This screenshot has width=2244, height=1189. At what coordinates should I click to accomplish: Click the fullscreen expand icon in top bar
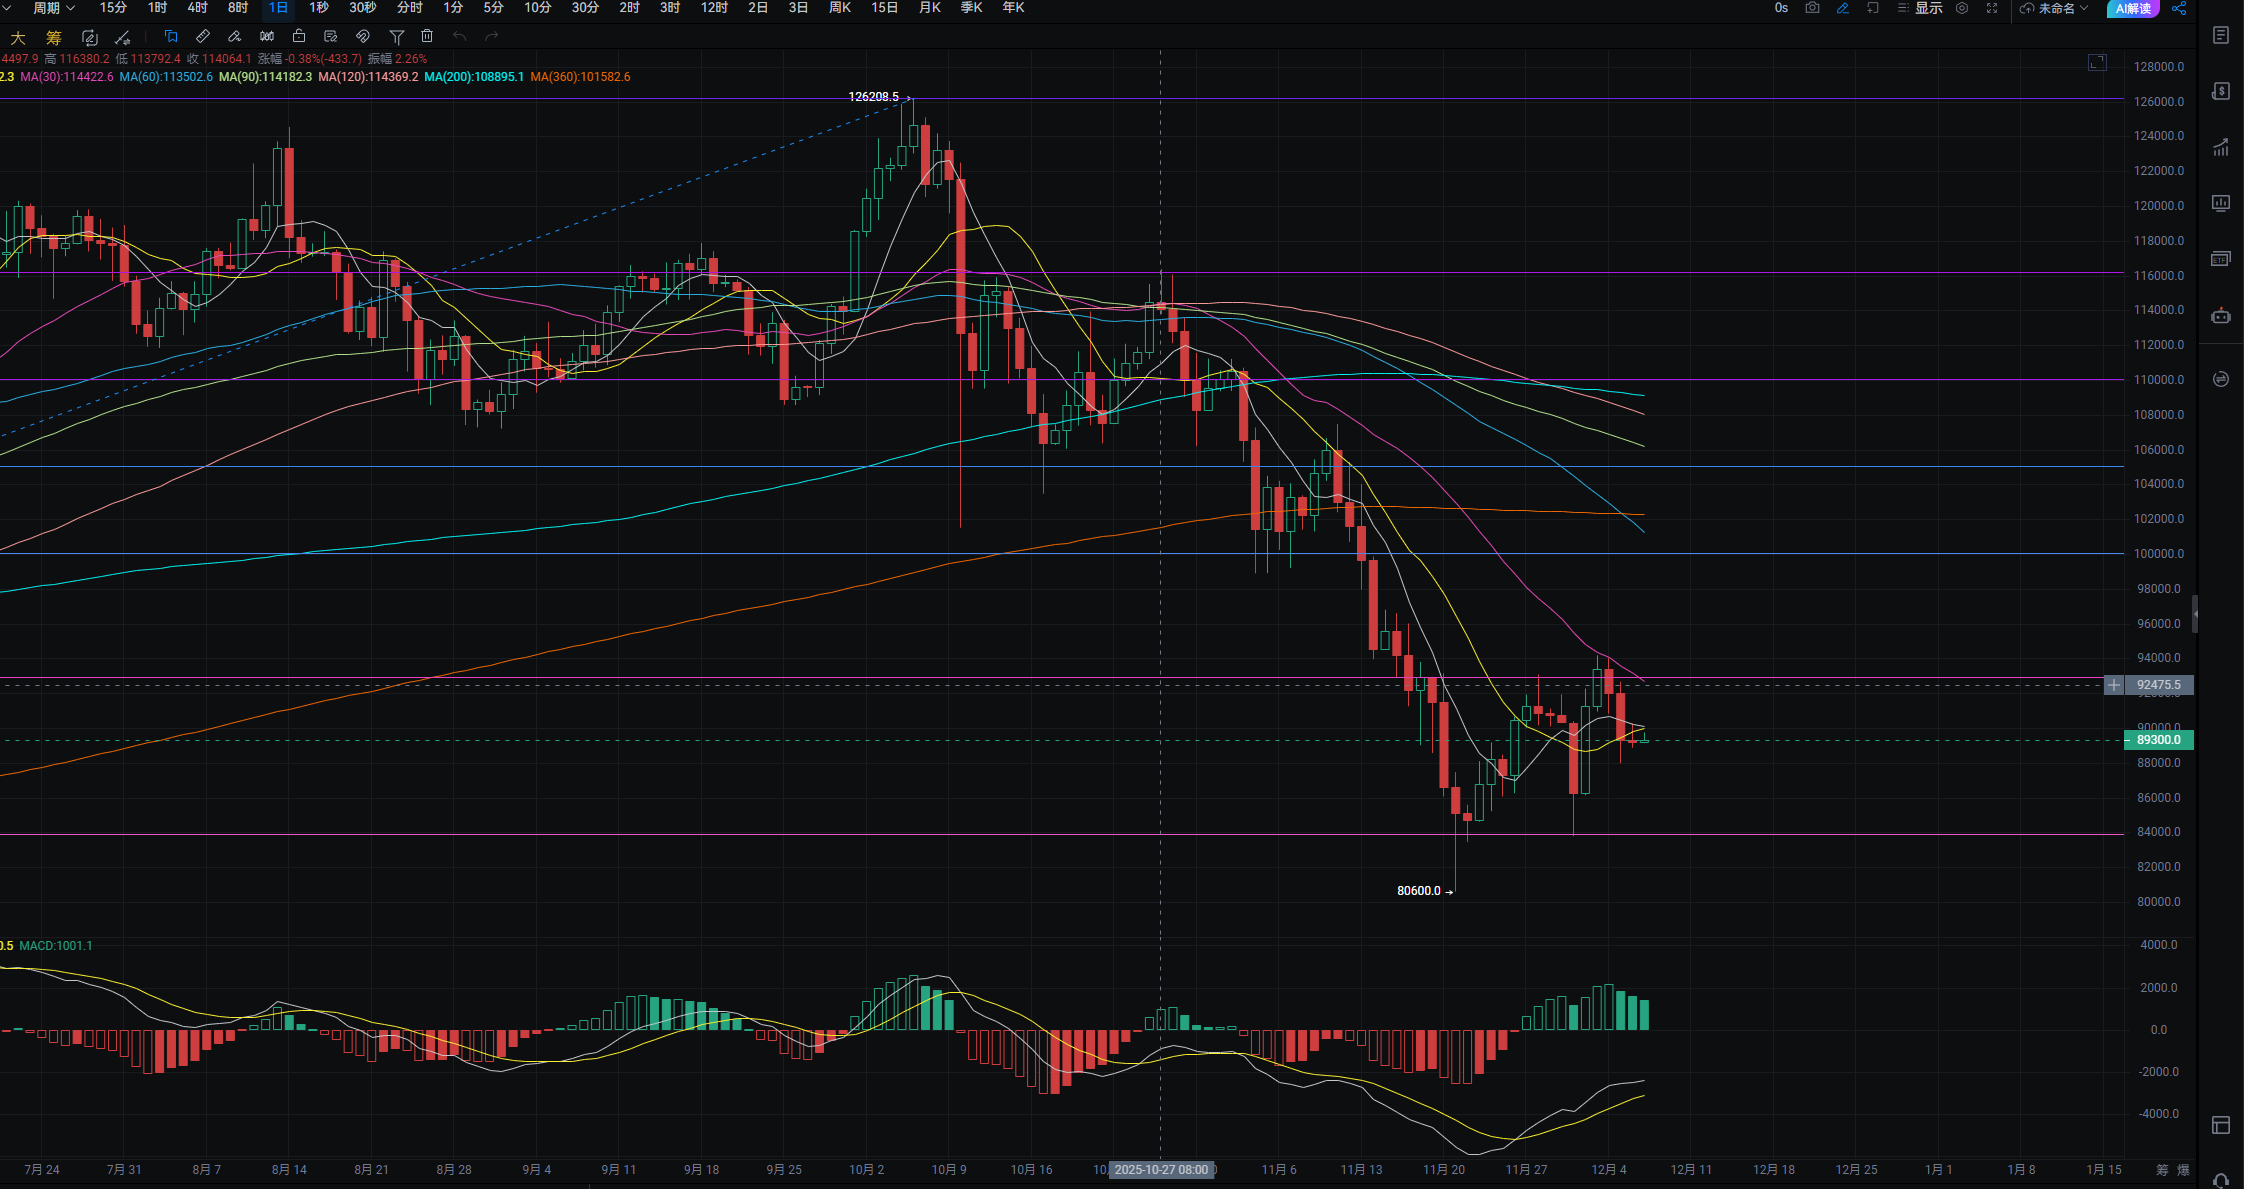[x=1992, y=8]
